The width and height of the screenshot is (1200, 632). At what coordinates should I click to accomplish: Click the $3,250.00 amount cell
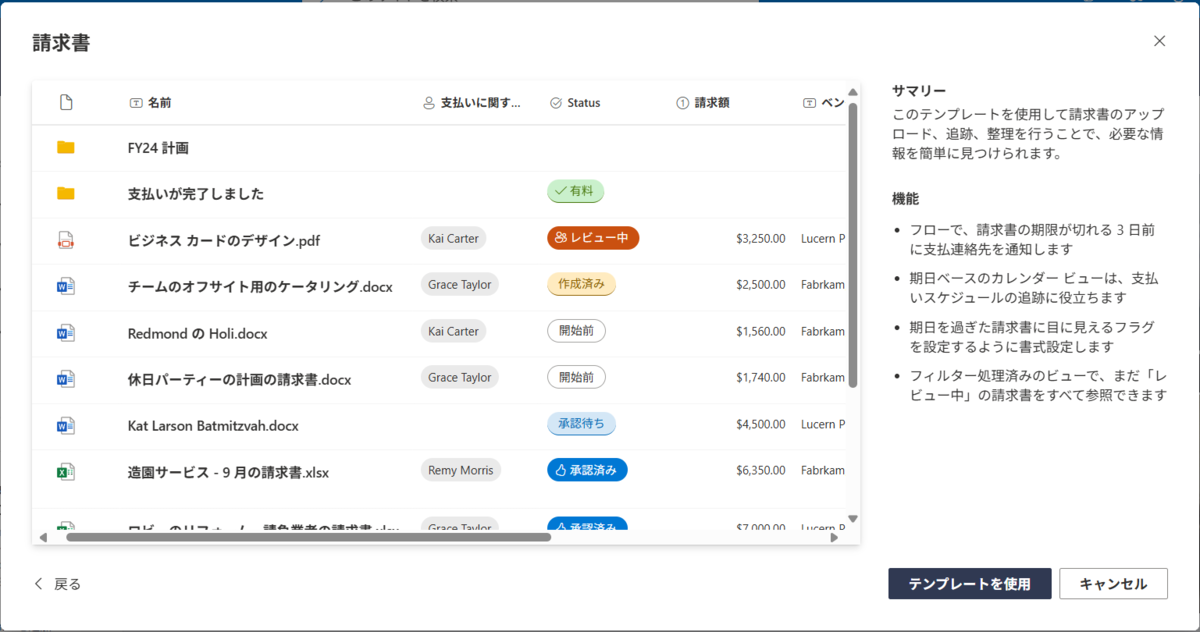(760, 239)
